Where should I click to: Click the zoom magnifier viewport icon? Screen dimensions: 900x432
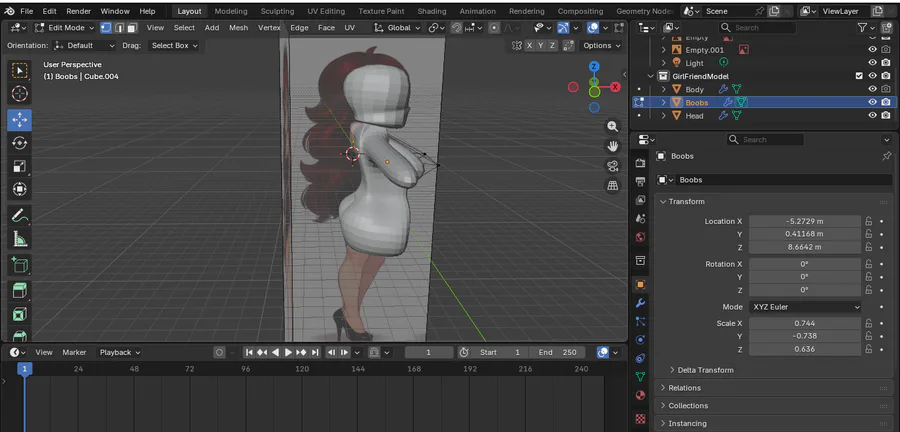point(613,127)
